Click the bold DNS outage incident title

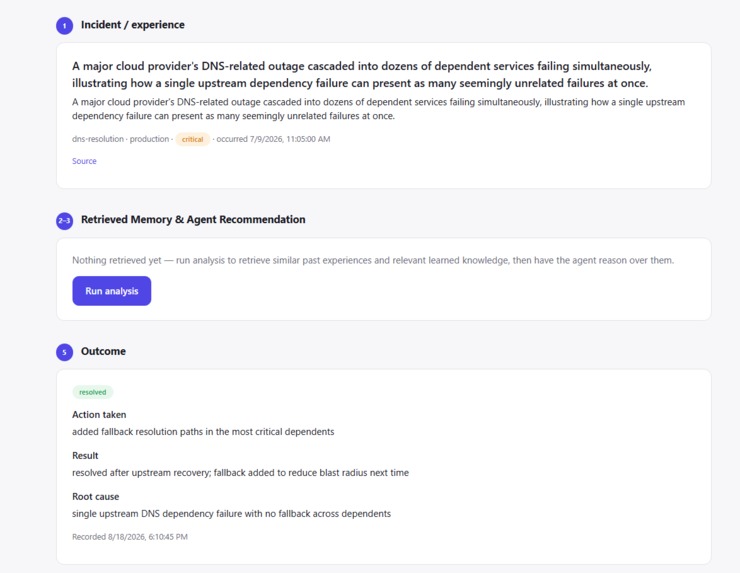coord(362,75)
